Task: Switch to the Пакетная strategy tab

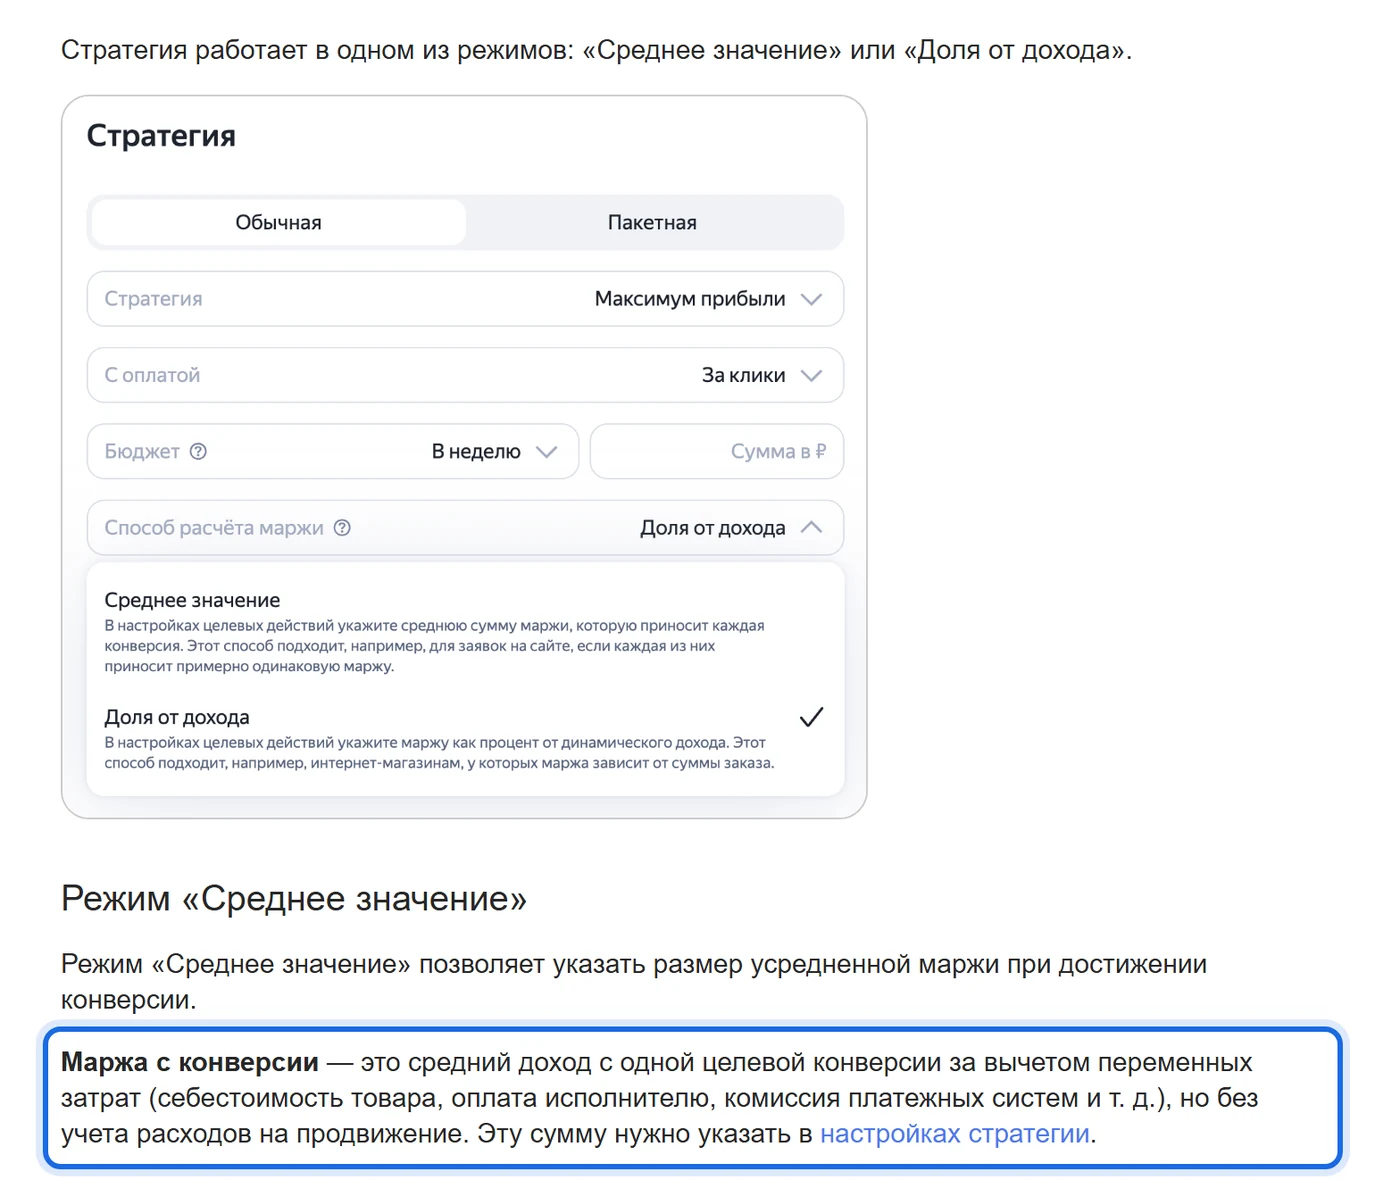Action: click(x=652, y=222)
